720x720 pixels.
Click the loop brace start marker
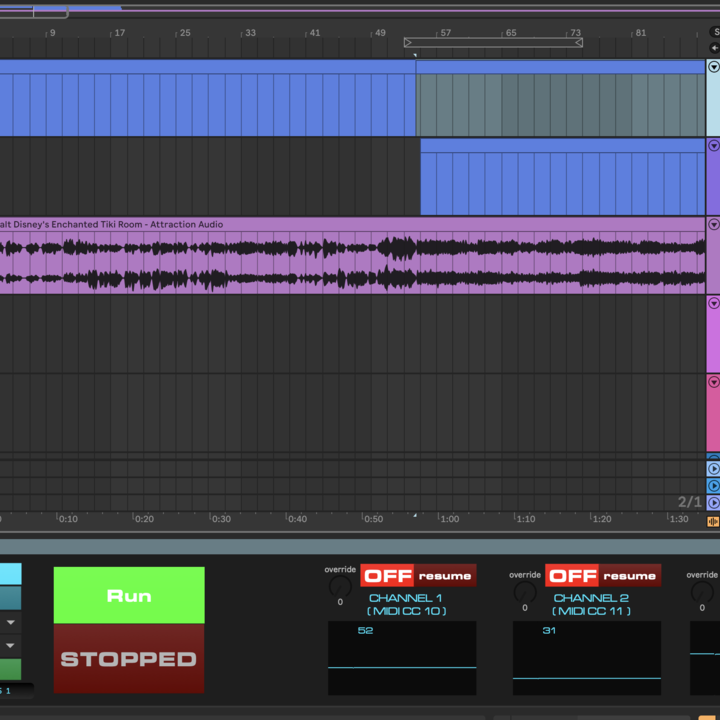pyautogui.click(x=408, y=42)
